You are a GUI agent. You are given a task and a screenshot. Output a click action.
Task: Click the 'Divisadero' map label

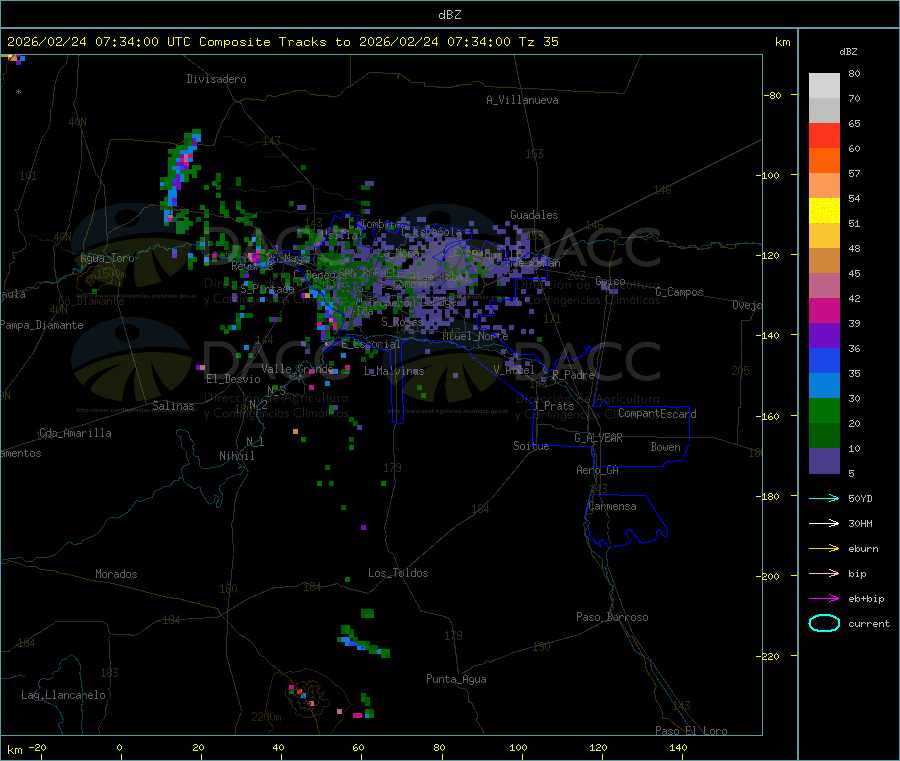216,79
